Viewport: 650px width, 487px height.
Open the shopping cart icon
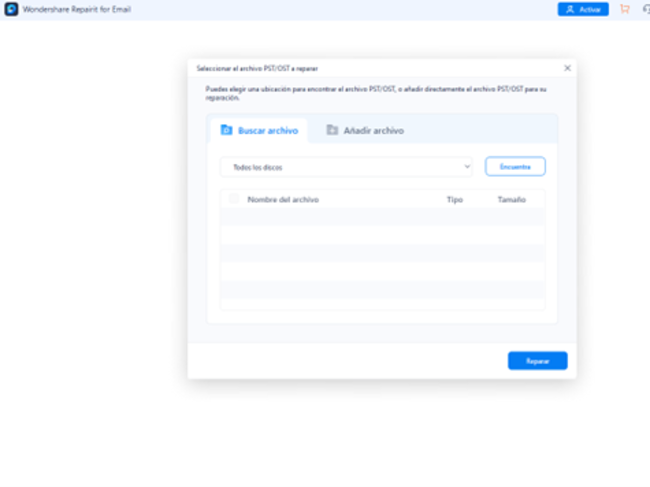click(625, 9)
